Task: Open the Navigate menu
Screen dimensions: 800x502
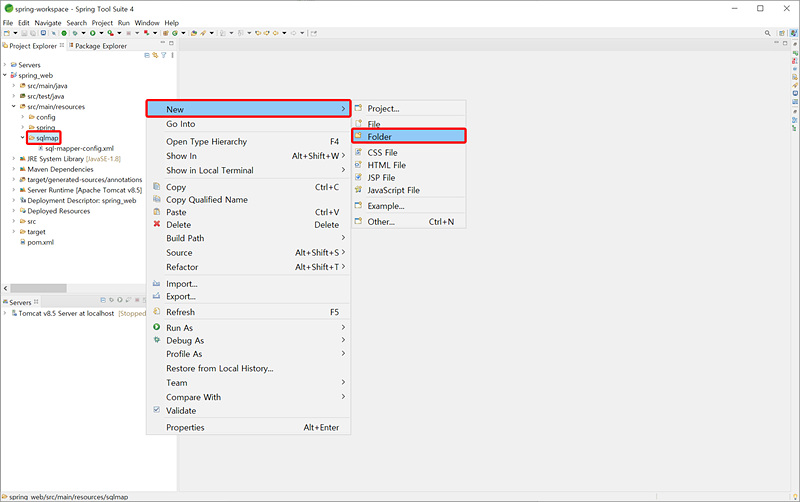Action: tap(47, 23)
